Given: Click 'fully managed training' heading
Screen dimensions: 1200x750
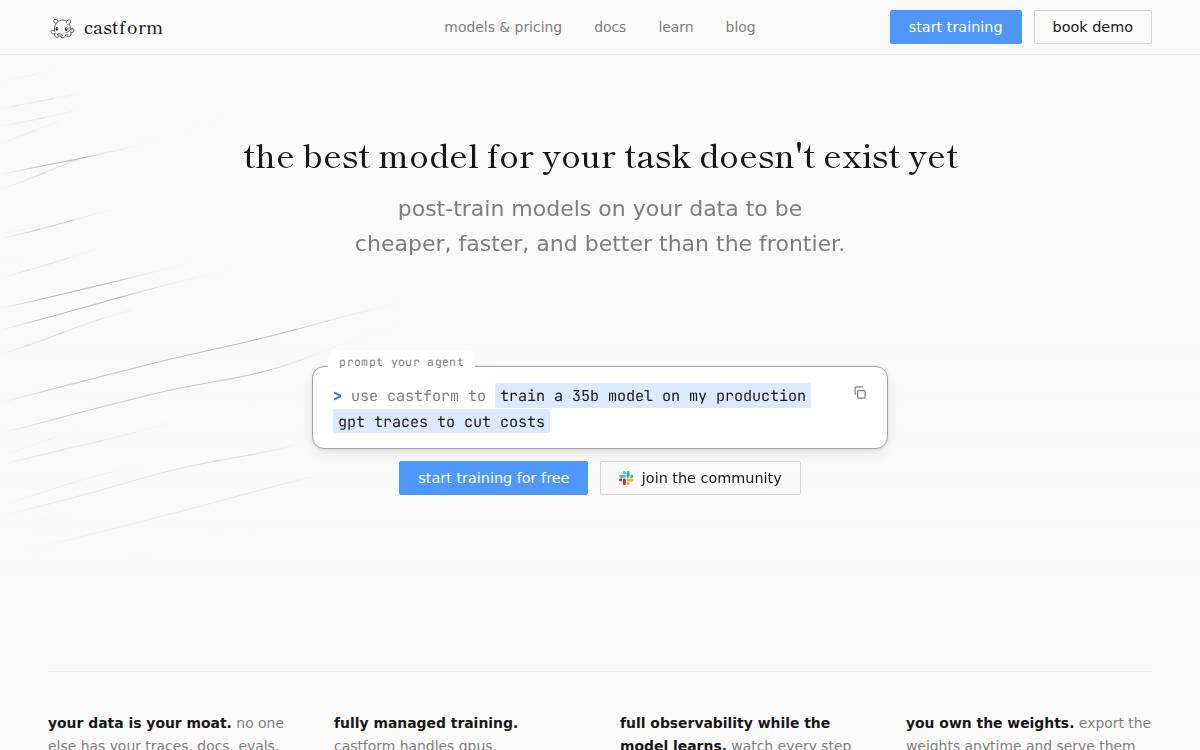Looking at the screenshot, I should coord(426,723).
